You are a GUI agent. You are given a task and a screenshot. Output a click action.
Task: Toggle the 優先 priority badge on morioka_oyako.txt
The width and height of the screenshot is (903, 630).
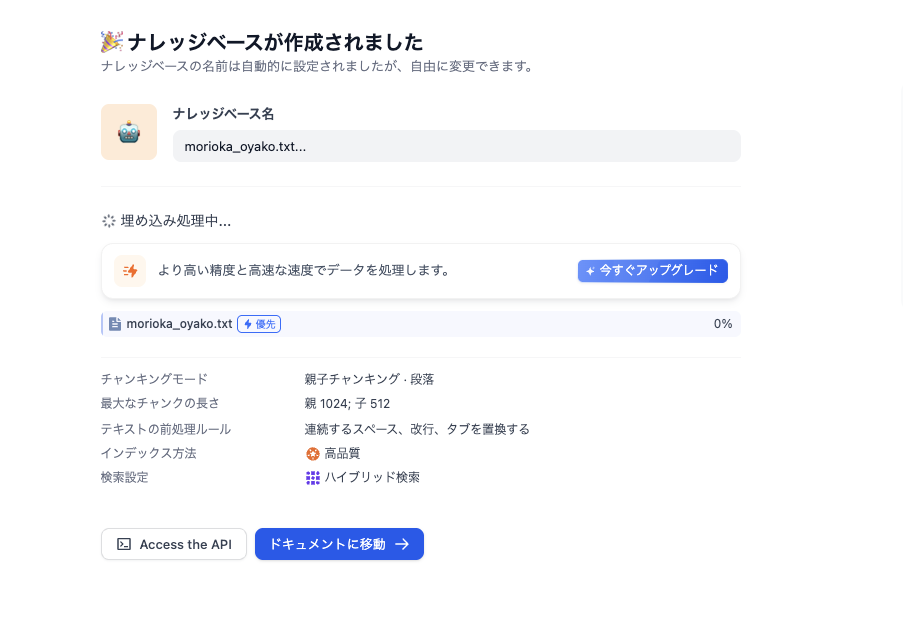pos(258,323)
